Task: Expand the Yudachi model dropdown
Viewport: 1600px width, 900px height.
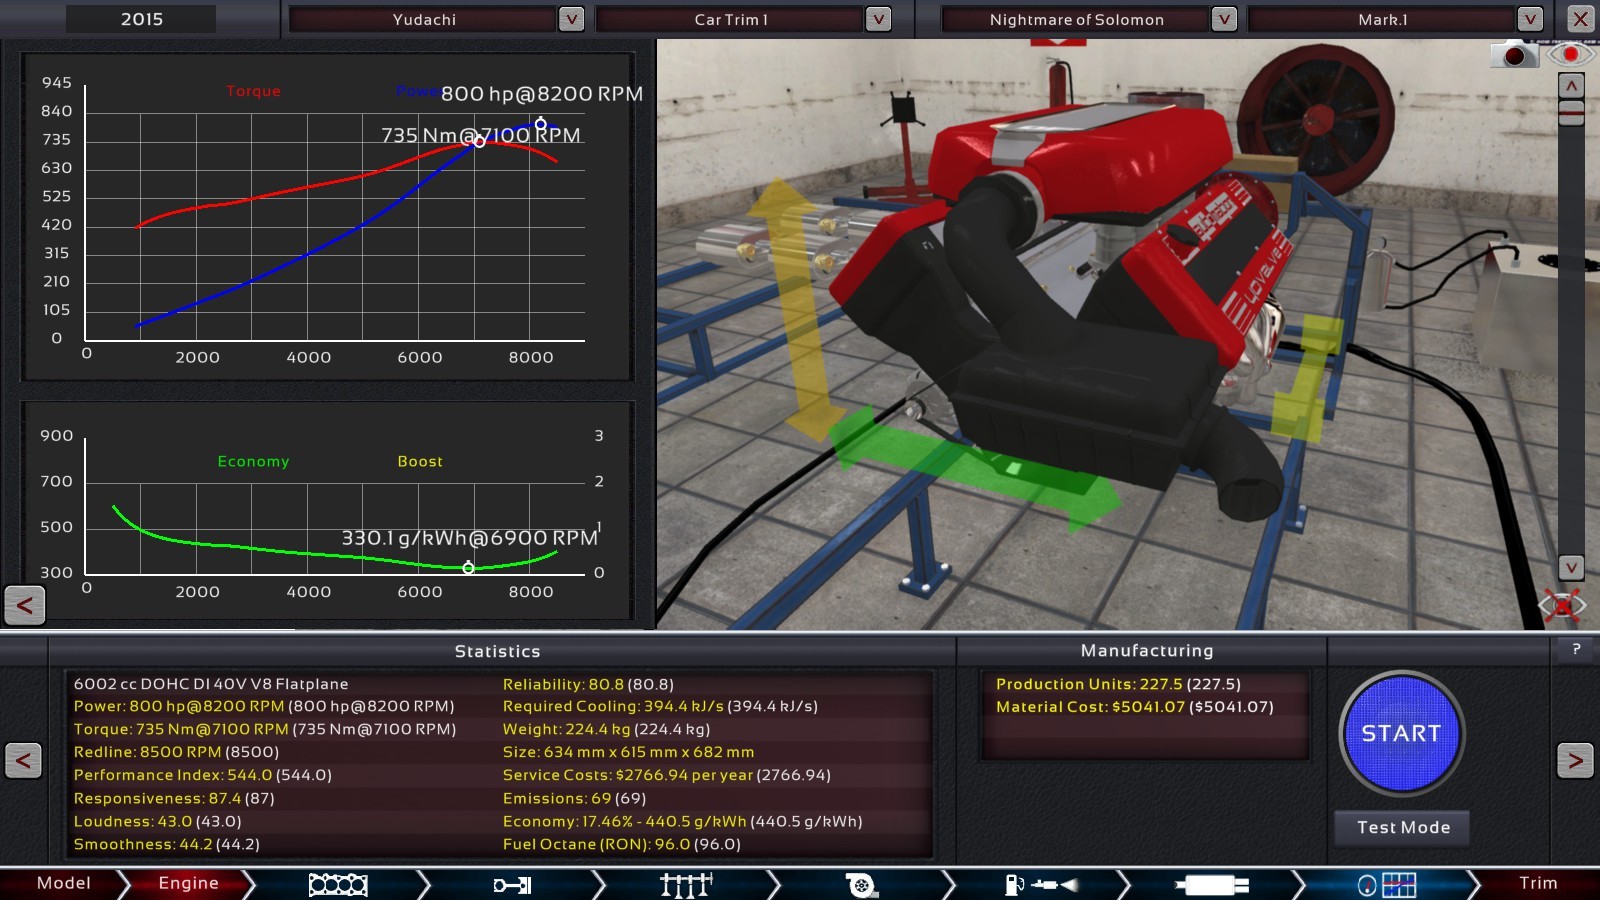Action: [571, 19]
